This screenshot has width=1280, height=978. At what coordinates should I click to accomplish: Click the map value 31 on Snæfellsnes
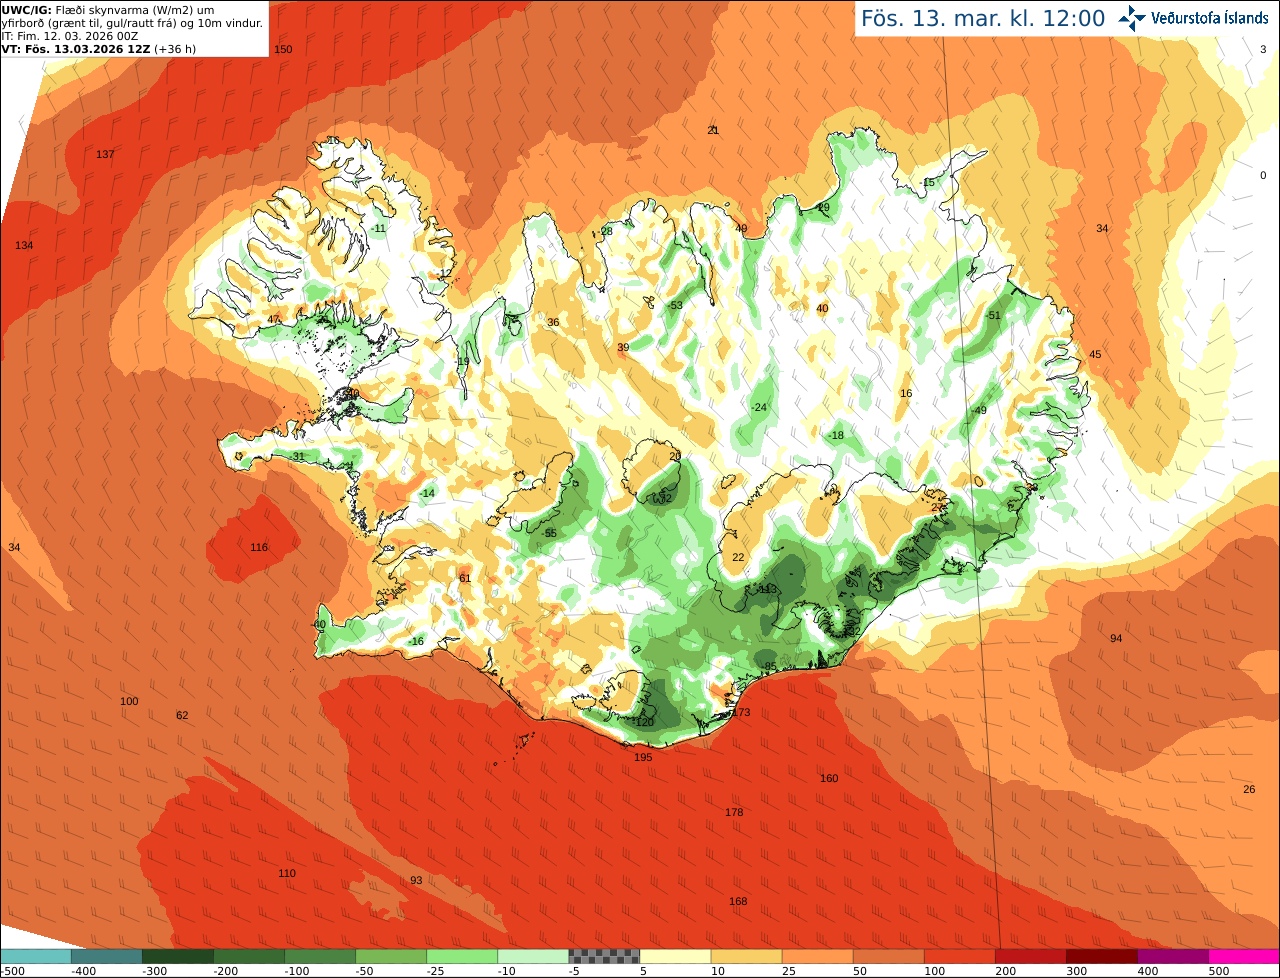pyautogui.click(x=298, y=456)
